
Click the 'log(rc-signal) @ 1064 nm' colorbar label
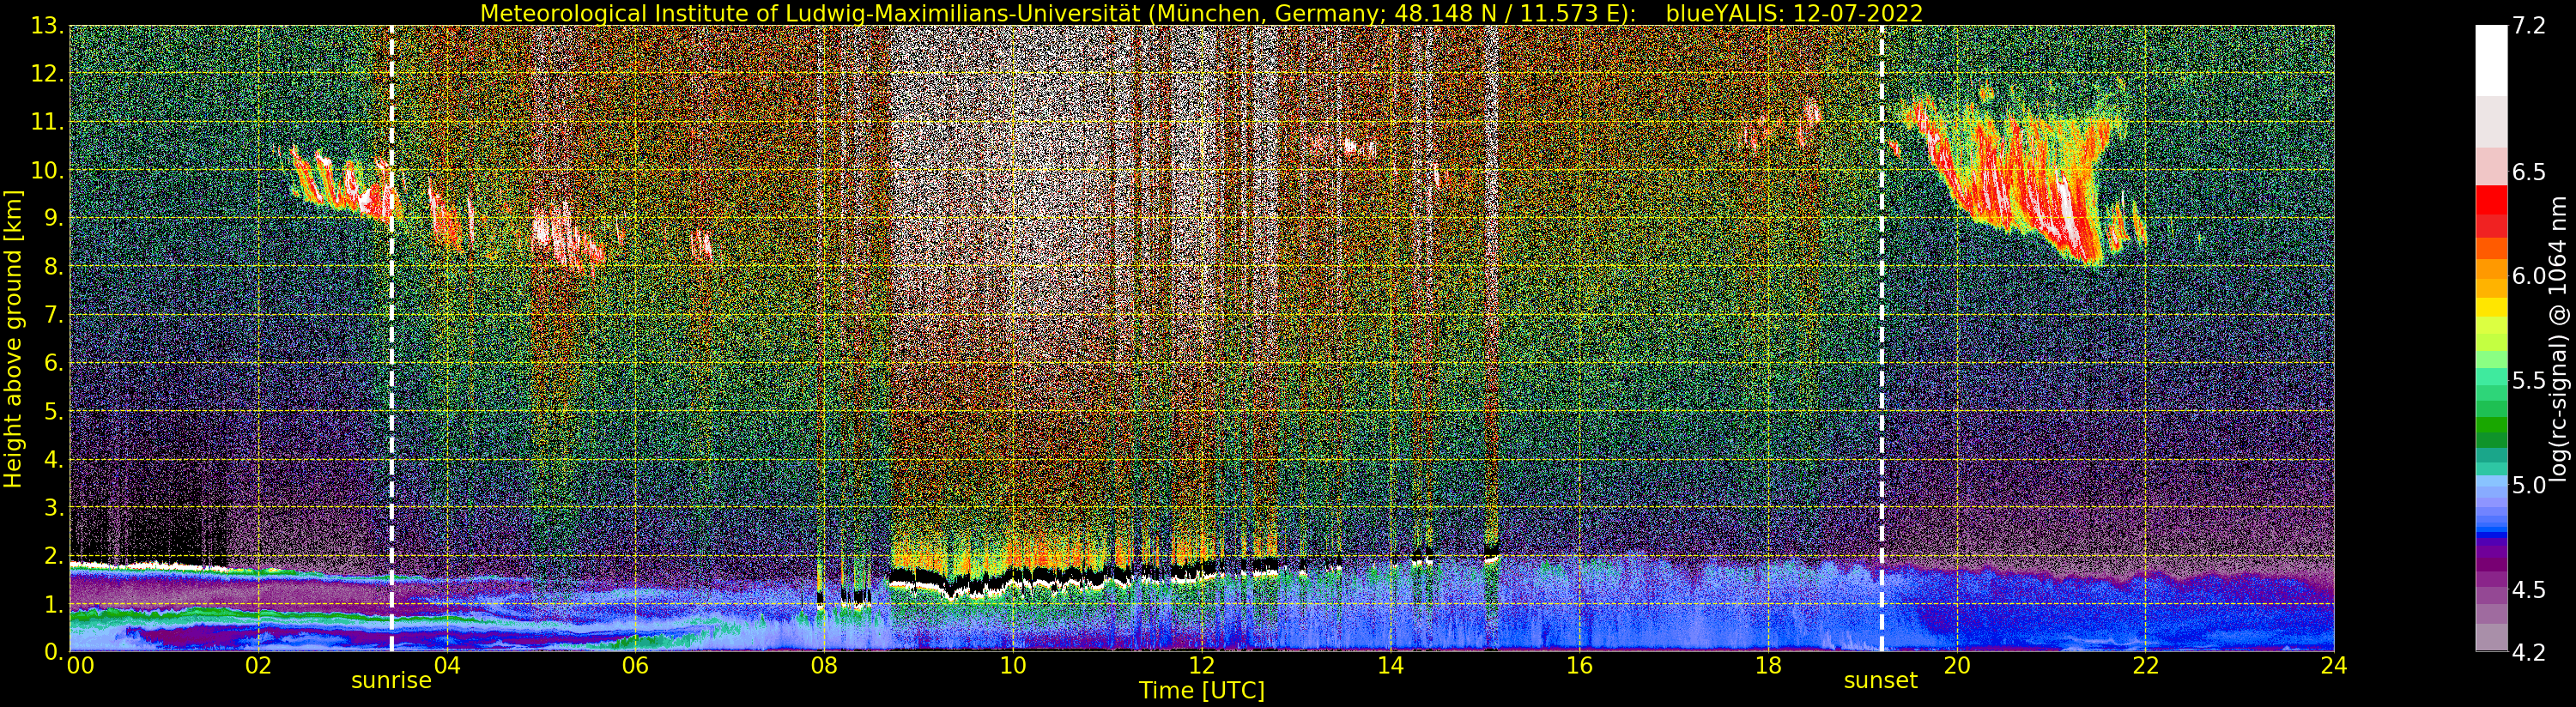point(2558,339)
